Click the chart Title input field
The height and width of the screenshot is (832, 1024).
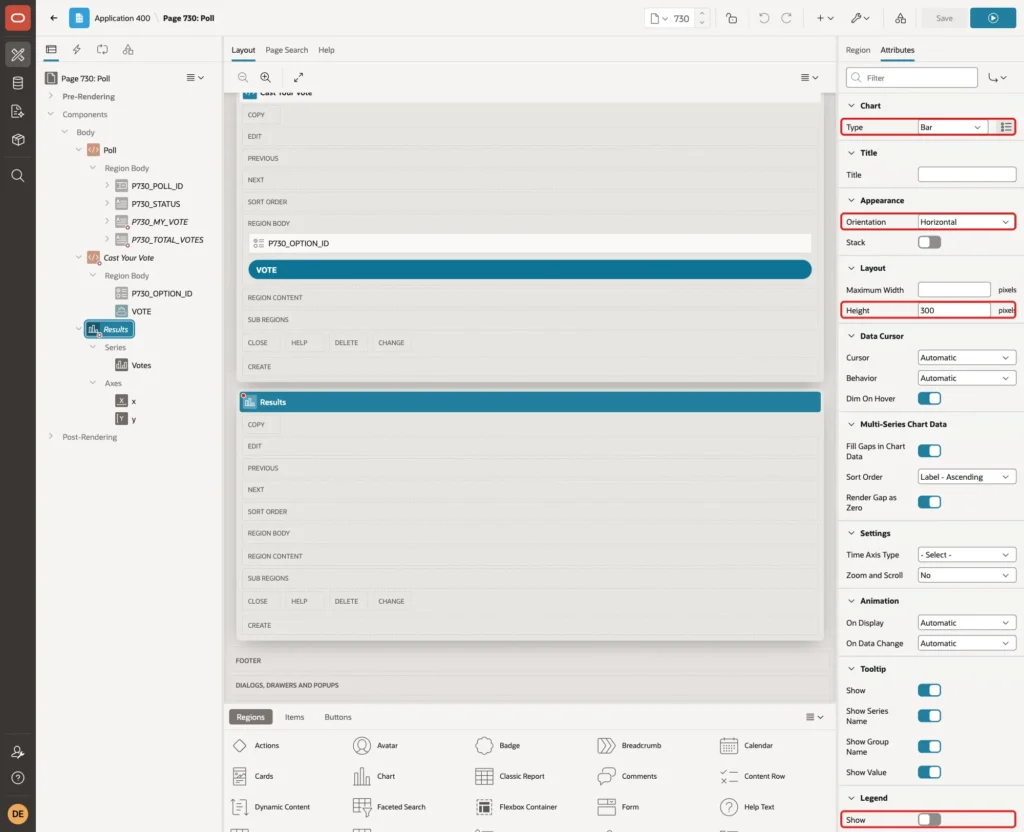point(967,174)
